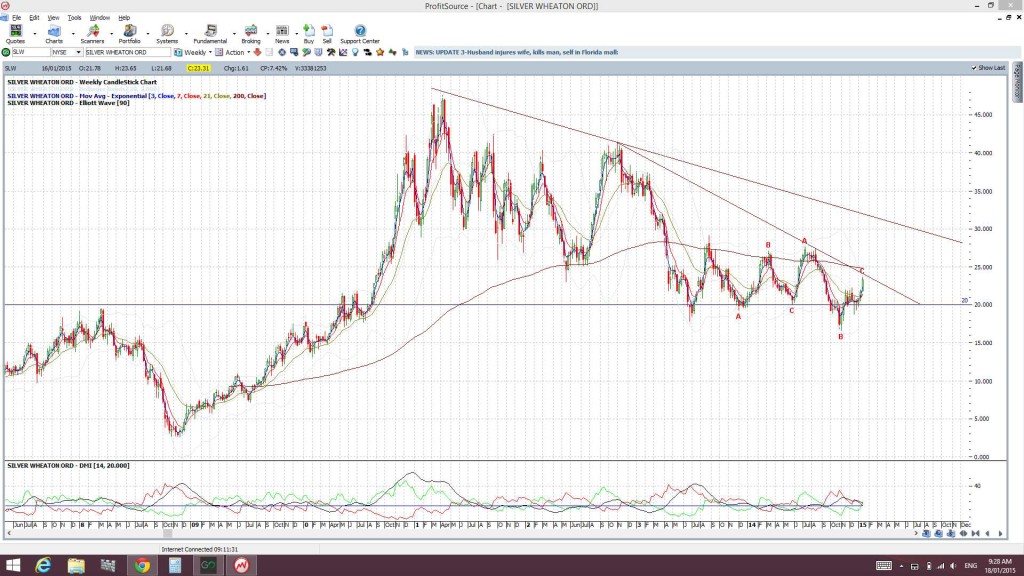Viewport: 1024px width, 576px height.
Task: Open the Help menu
Action: [x=124, y=18]
